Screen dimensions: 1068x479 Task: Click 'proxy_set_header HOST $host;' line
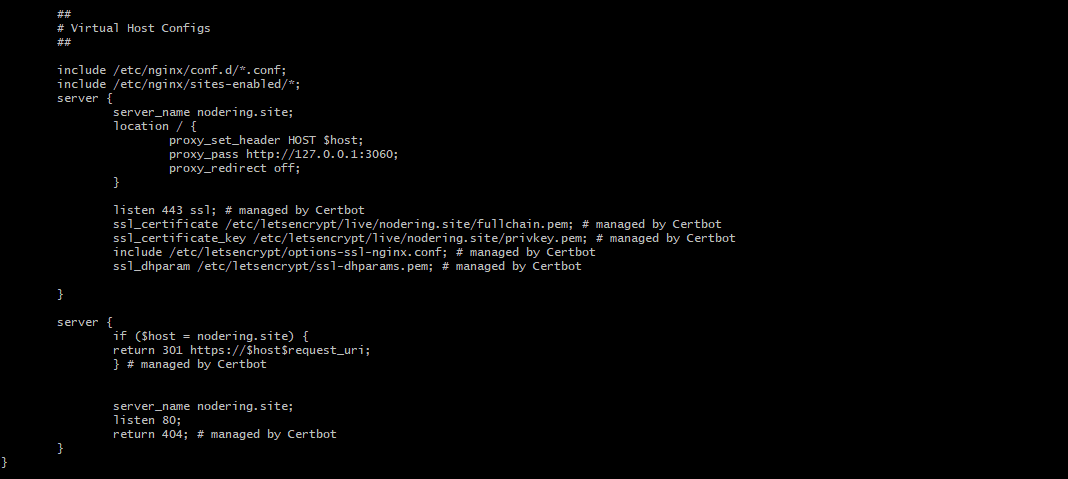click(266, 140)
